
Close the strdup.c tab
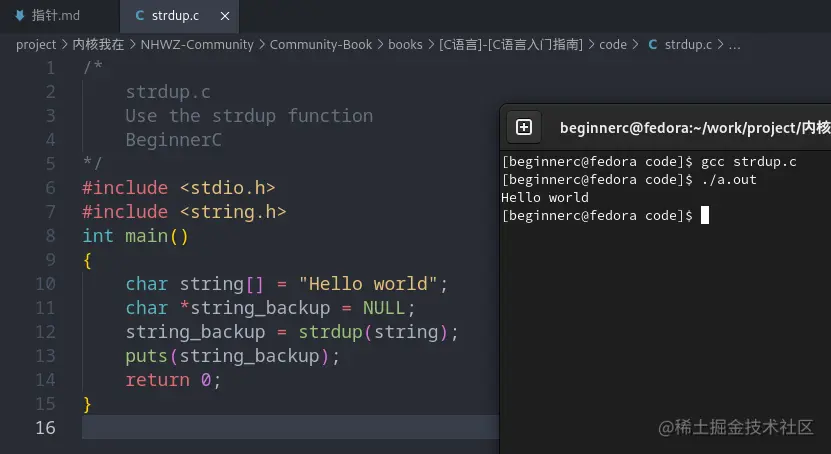(x=225, y=16)
